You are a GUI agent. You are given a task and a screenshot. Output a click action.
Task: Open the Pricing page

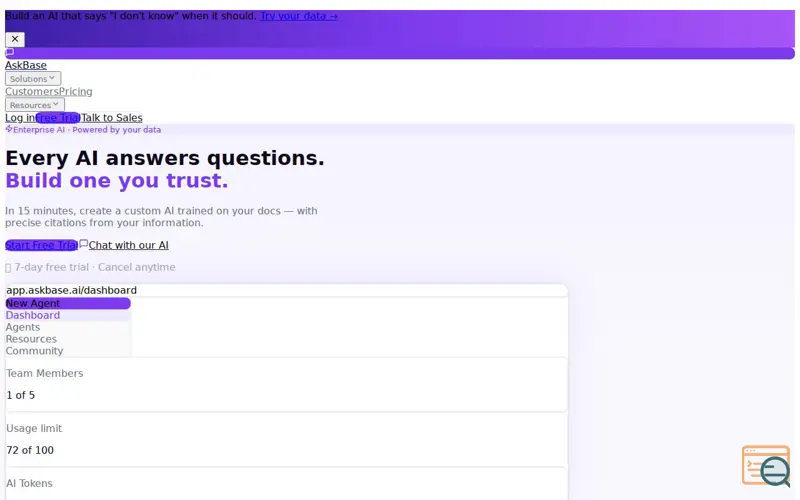point(76,91)
